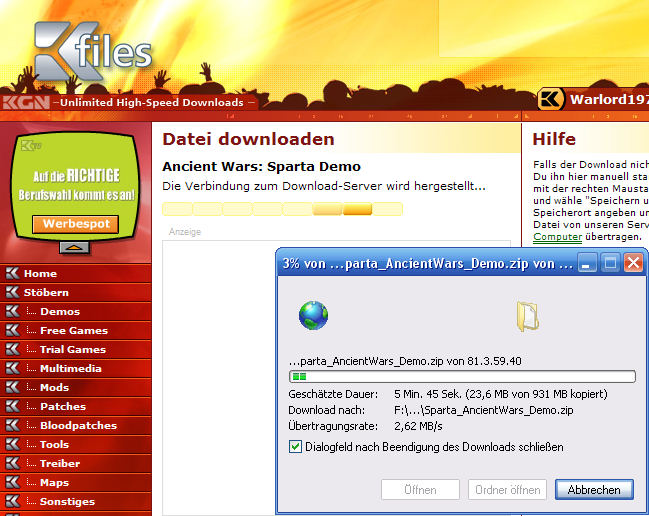Uncheck close dialog after download checkbox
Image resolution: width=649 pixels, height=516 pixels.
click(x=295, y=447)
